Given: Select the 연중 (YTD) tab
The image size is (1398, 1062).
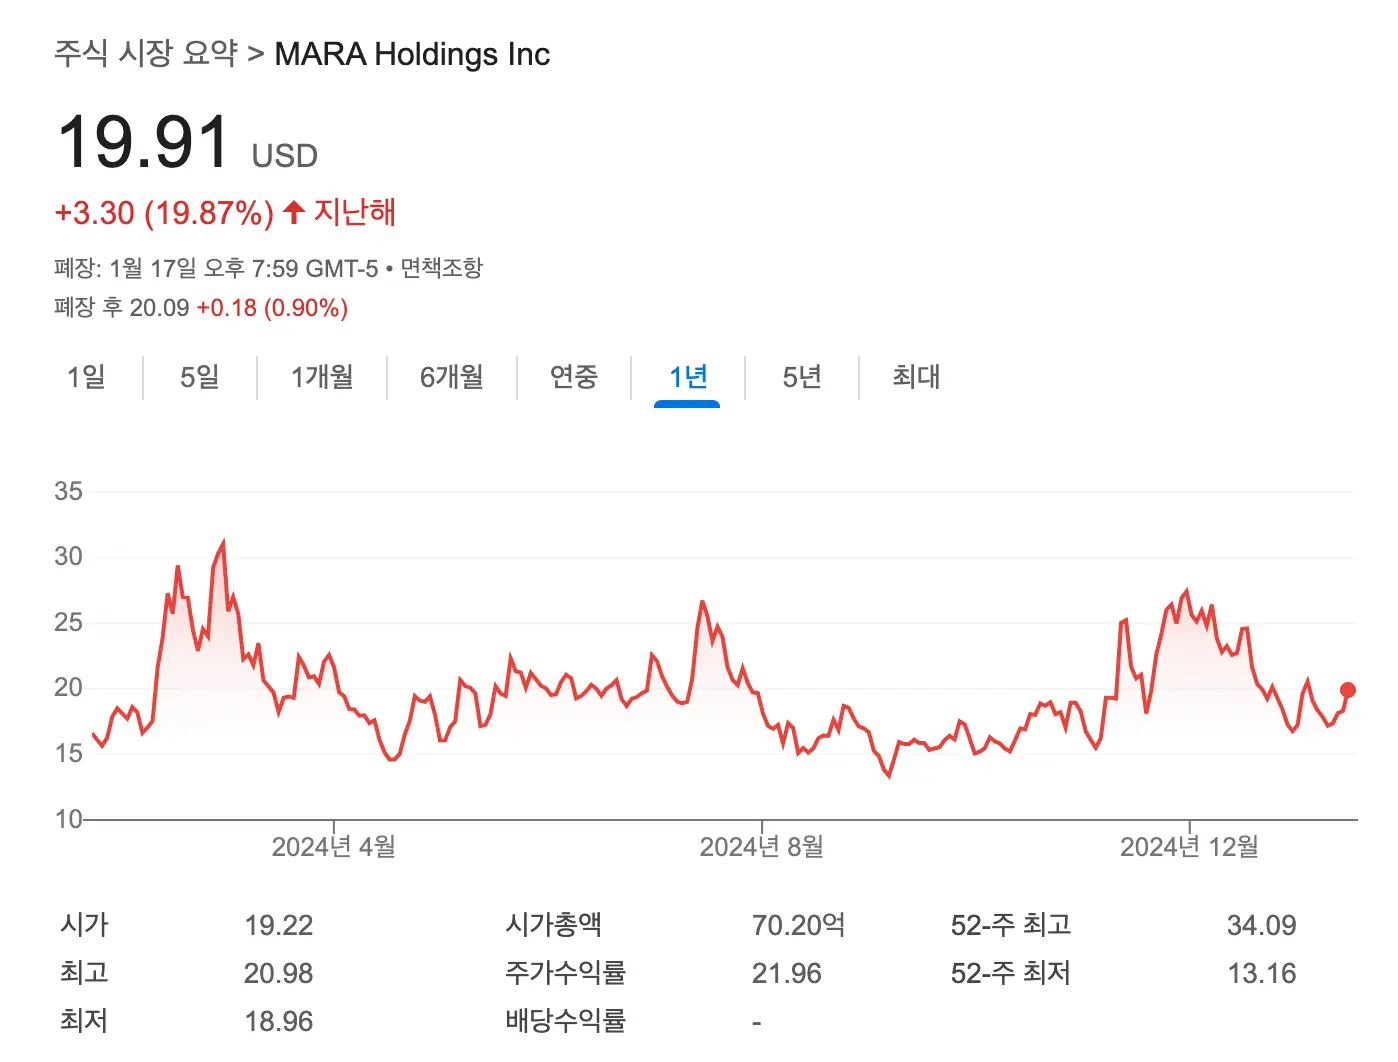Looking at the screenshot, I should coord(573,377).
